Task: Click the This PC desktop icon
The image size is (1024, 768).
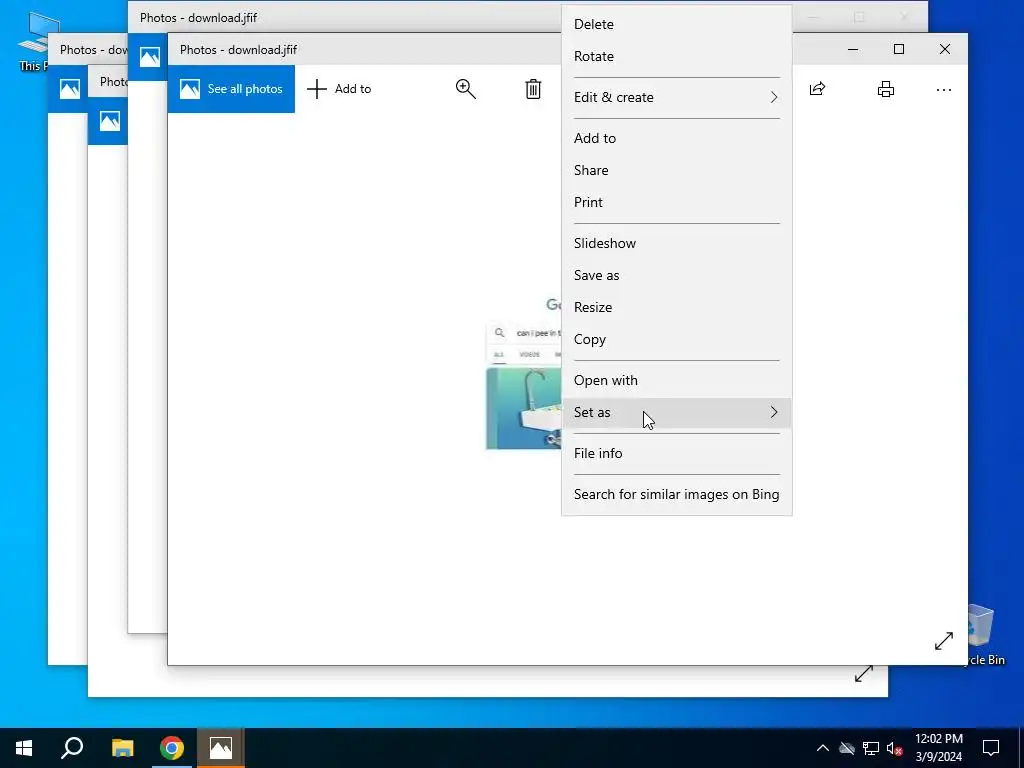Action: [36, 40]
